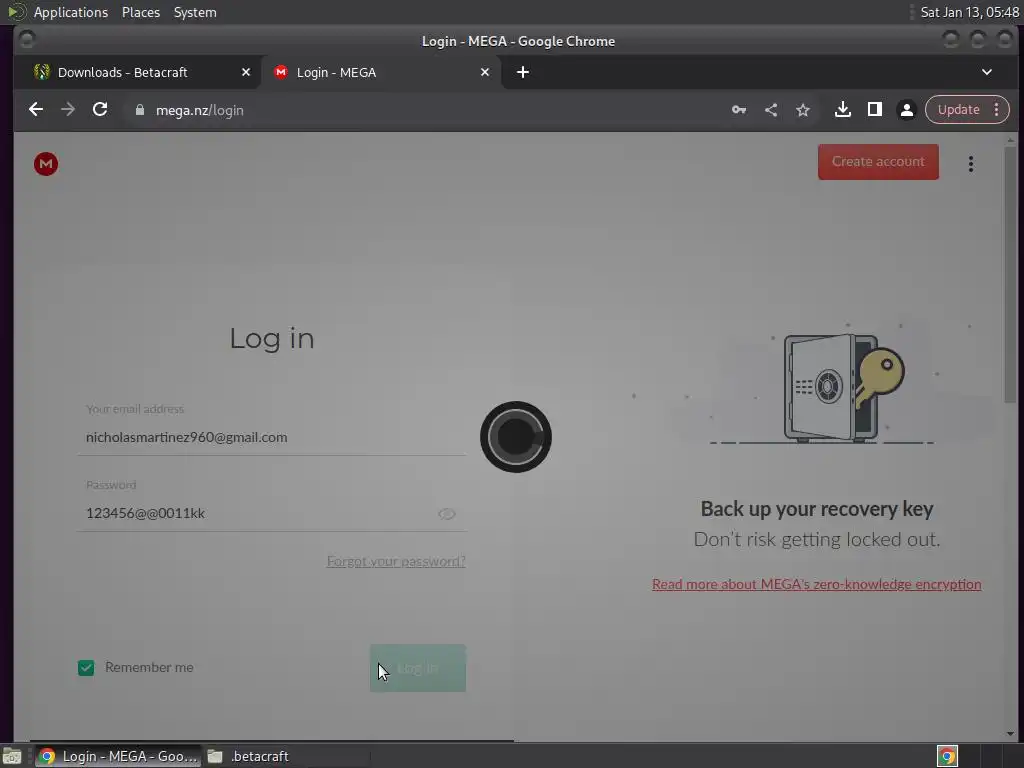Screen dimensions: 1024x768
Task: Open saved passwords key icon
Action: coord(739,110)
